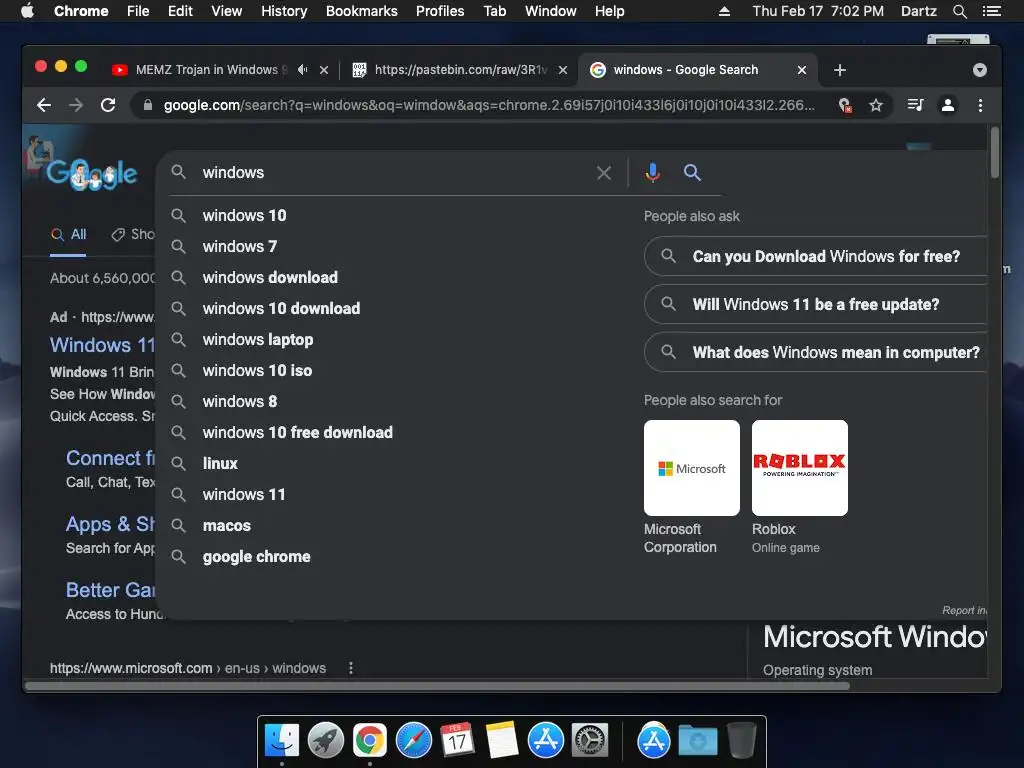Open the Apple menu
Image resolution: width=1024 pixels, height=768 pixels.
27,10
